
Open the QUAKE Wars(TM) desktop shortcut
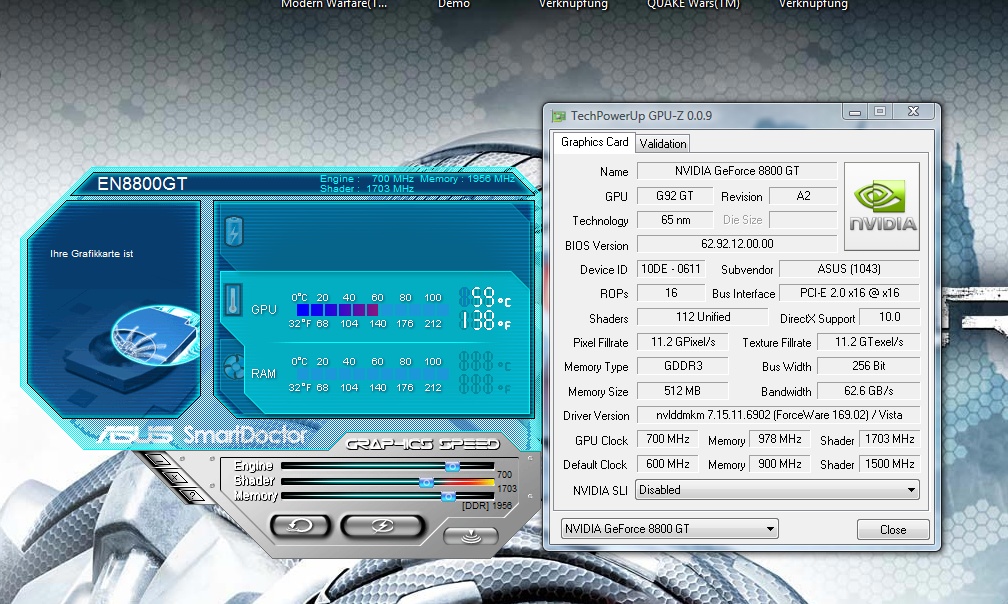pos(693,4)
